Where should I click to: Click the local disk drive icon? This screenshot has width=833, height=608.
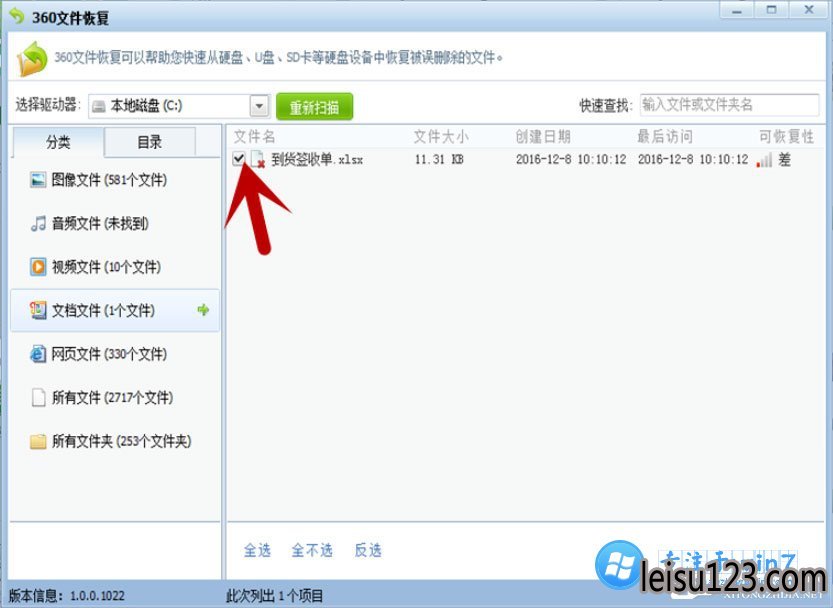pyautogui.click(x=98, y=106)
